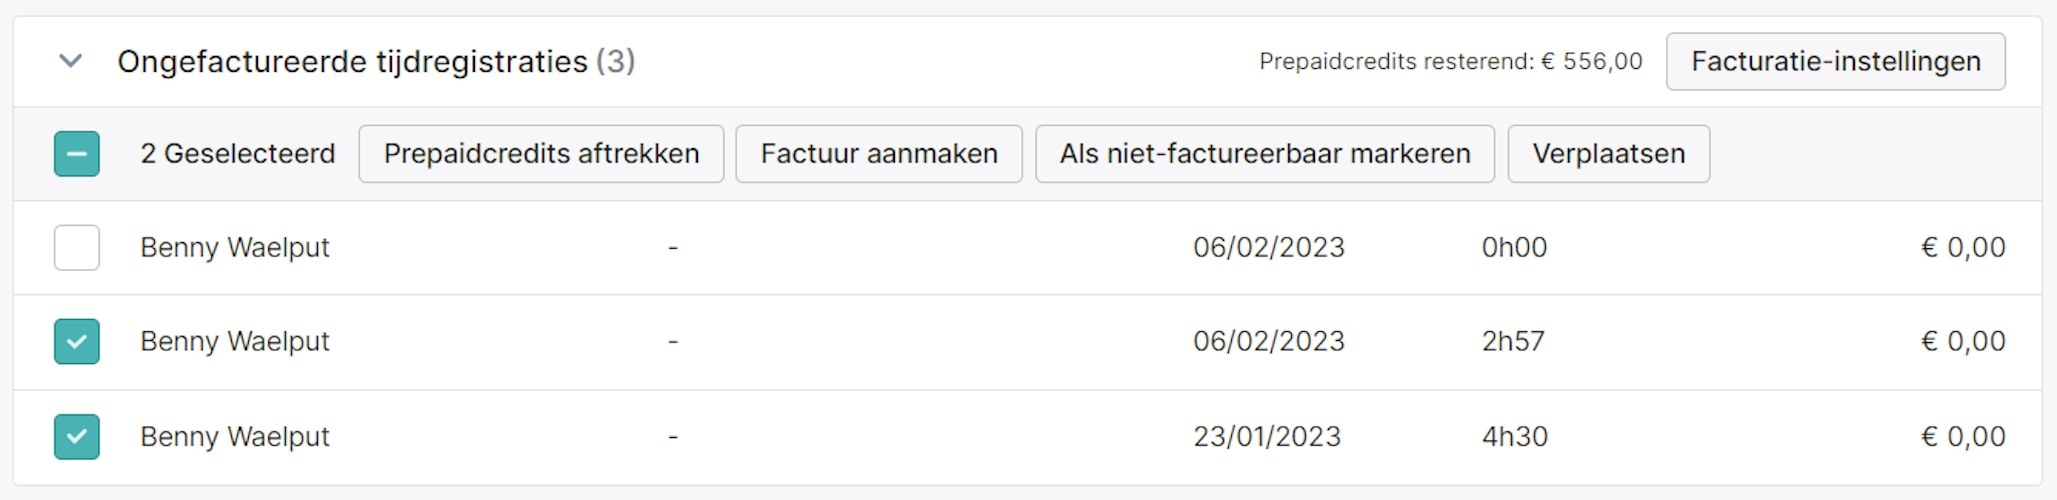Click the 23/01/2023 date cell
The height and width of the screenshot is (500, 2057).
coord(1267,437)
